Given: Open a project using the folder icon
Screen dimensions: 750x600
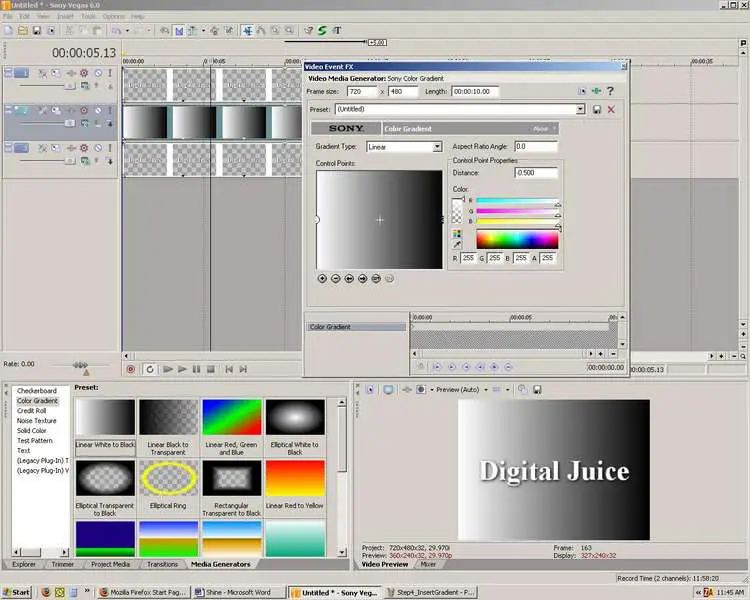Looking at the screenshot, I should [x=22, y=31].
